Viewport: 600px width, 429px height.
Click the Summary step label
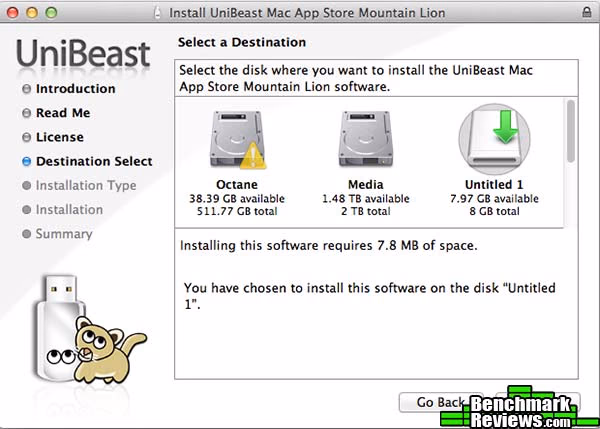click(x=64, y=234)
